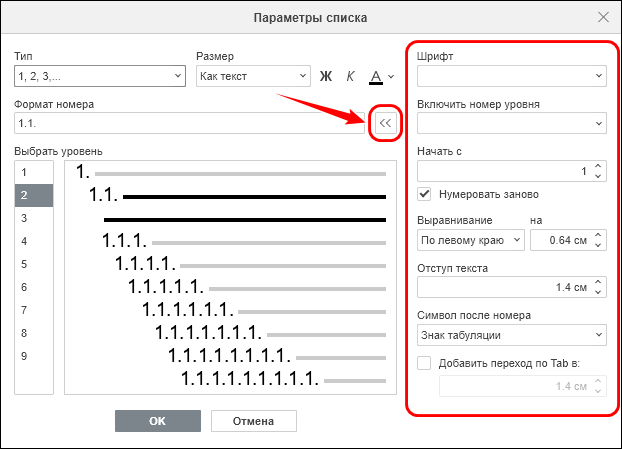The height and width of the screenshot is (449, 622).
Task: Close the Параметры списка dialog
Action: (x=603, y=17)
